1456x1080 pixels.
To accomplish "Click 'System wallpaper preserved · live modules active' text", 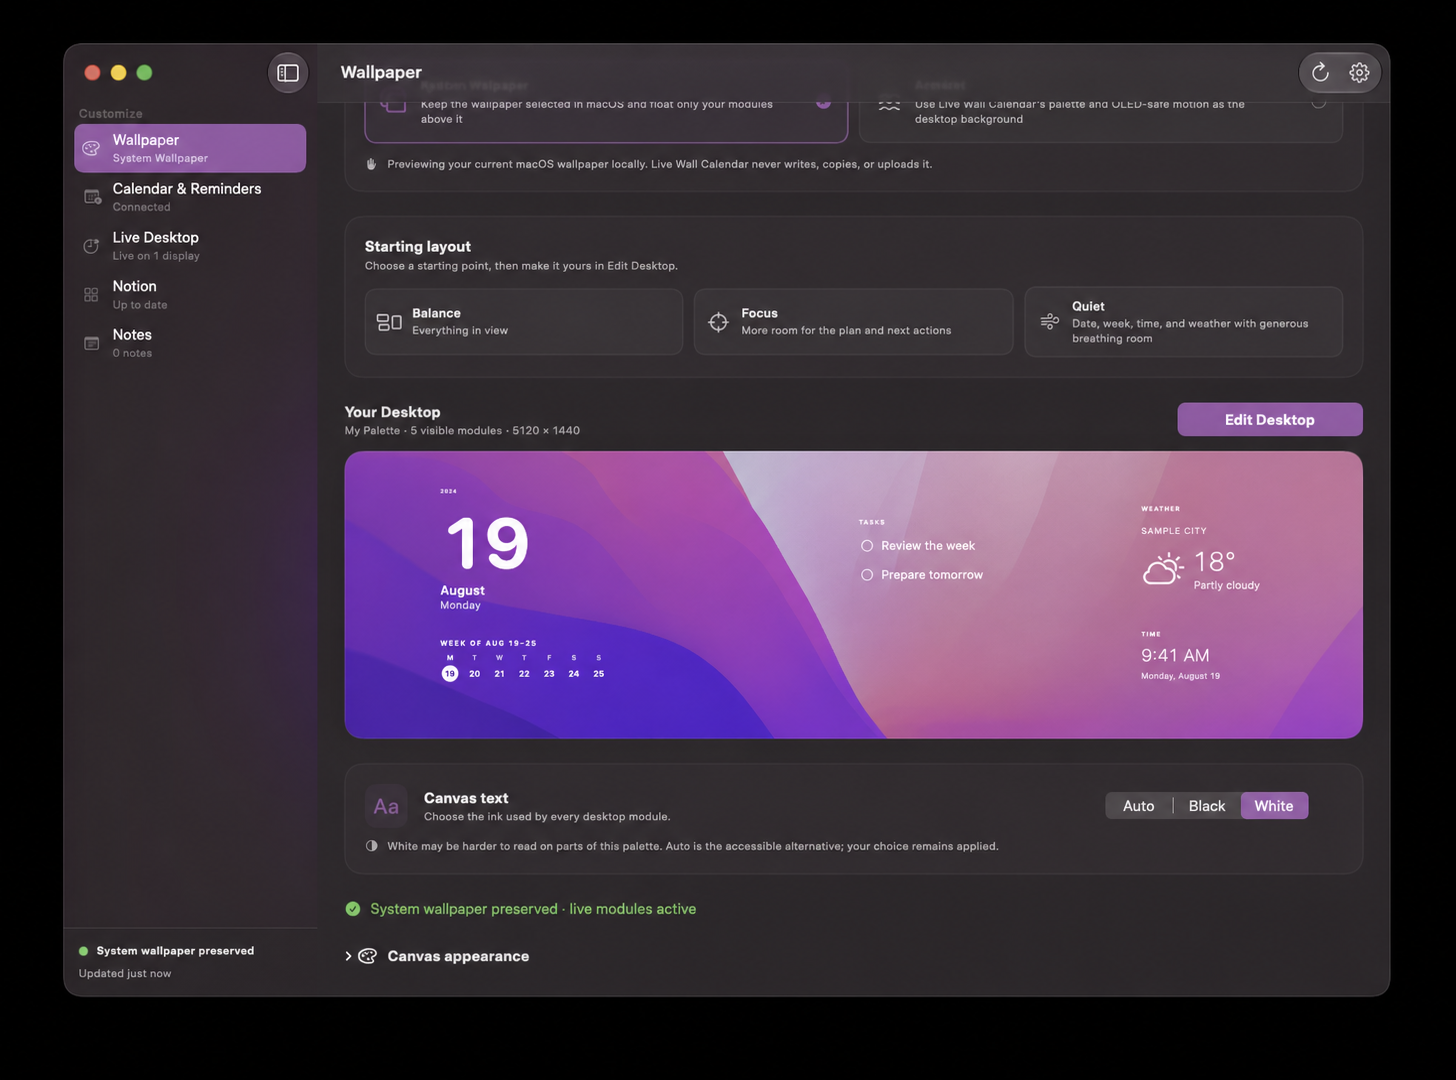I will [x=533, y=909].
